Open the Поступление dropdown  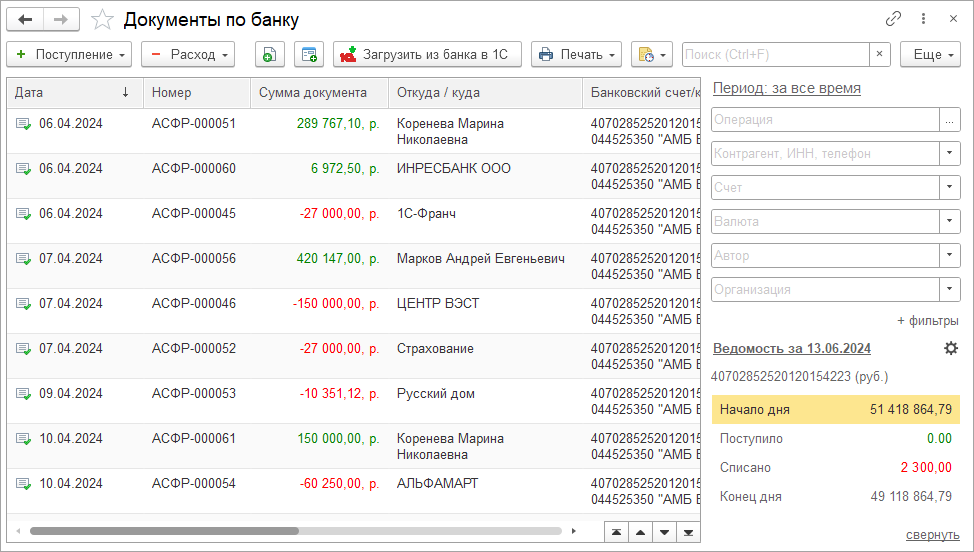point(69,55)
